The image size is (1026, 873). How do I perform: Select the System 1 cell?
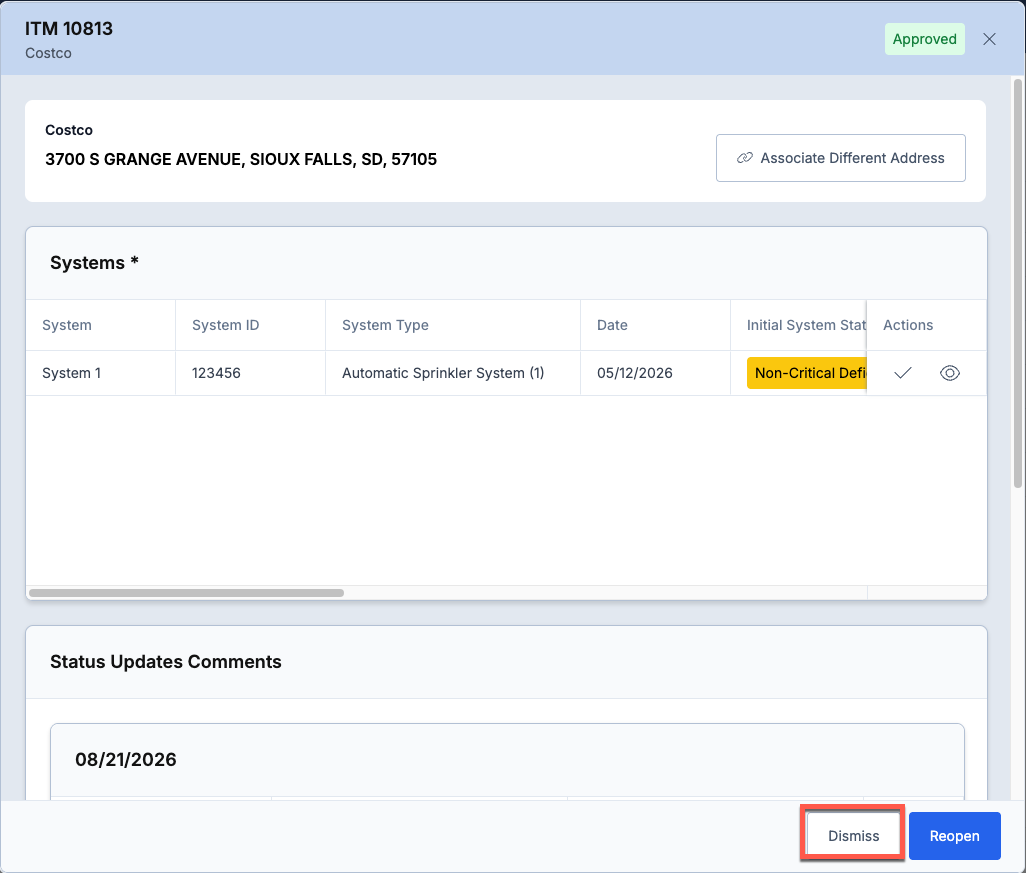pos(100,373)
